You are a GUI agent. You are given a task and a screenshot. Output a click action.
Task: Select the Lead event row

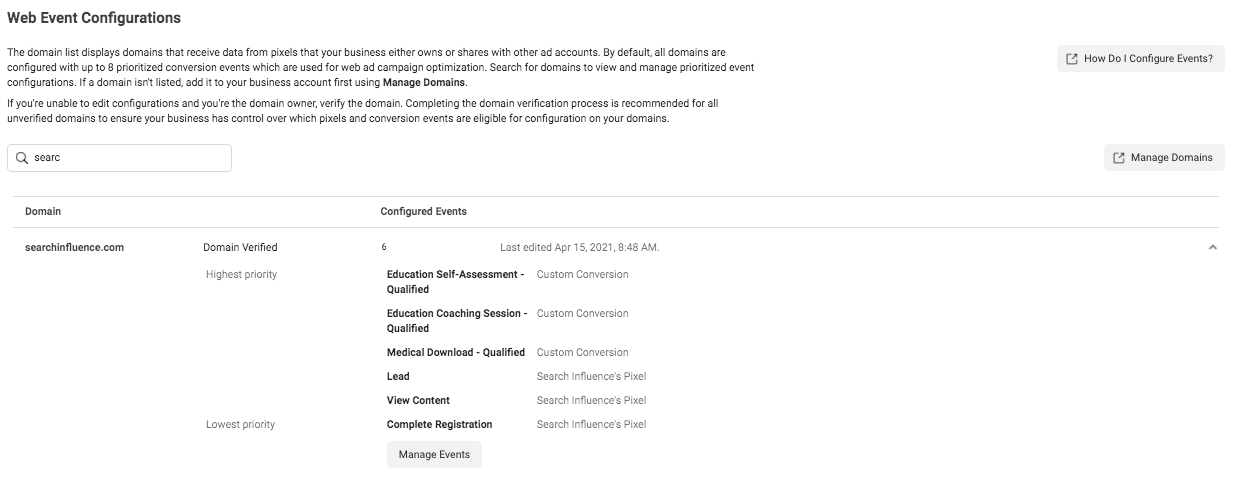tap(398, 376)
